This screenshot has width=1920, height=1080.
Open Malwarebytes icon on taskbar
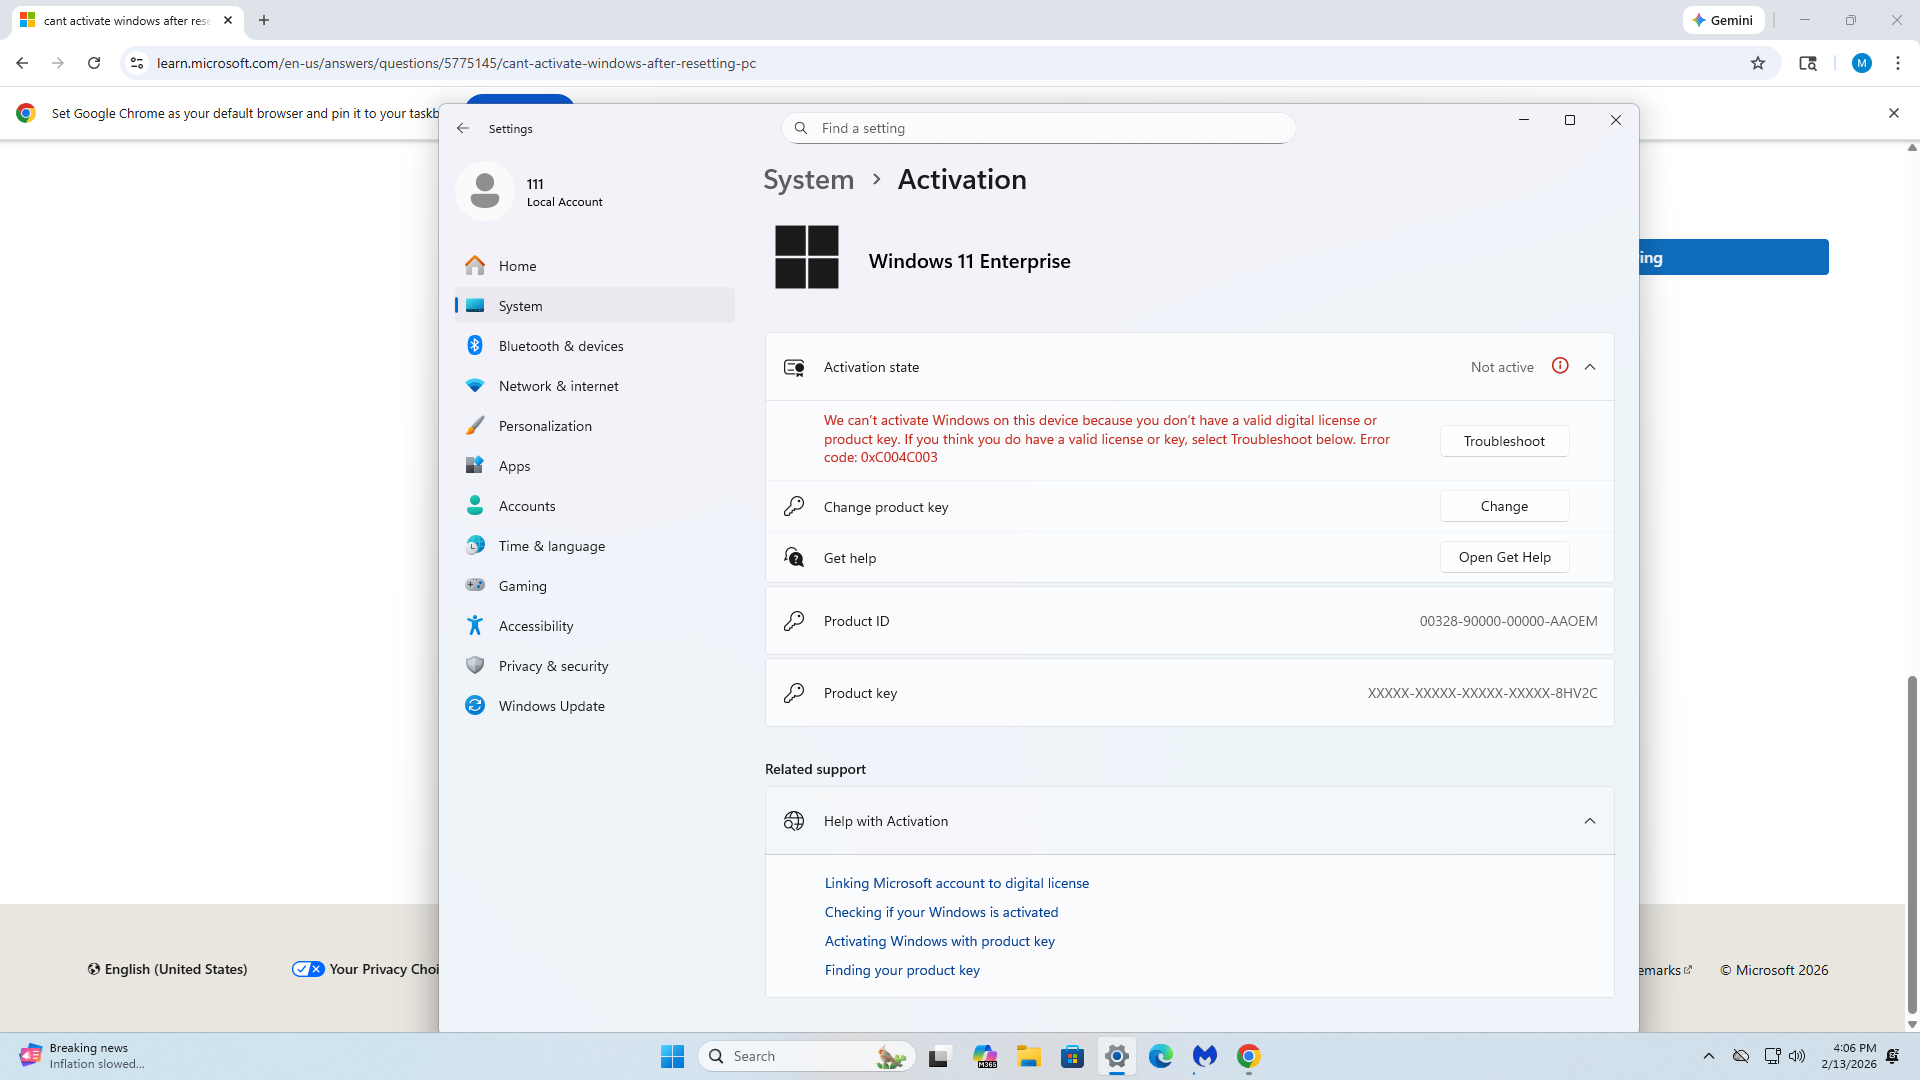pyautogui.click(x=1204, y=1056)
